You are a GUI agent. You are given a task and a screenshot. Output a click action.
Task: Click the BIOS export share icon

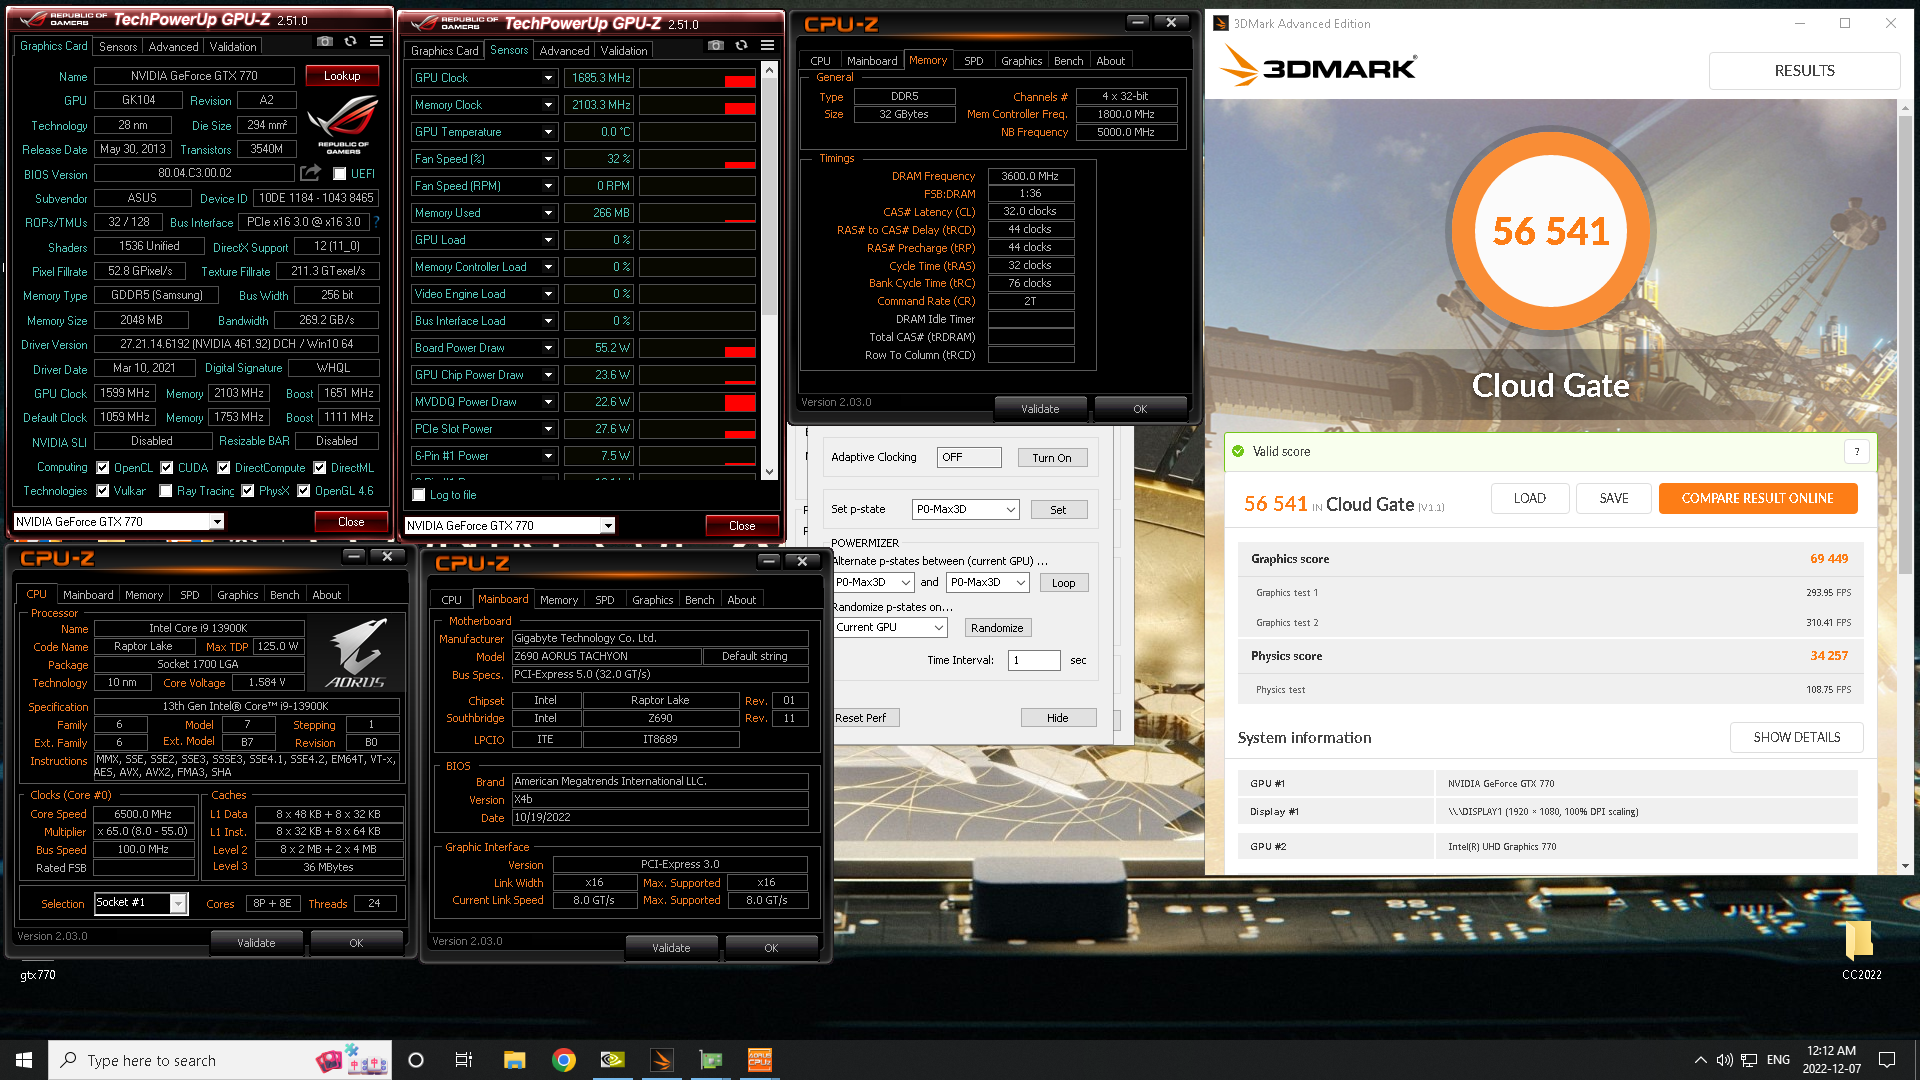point(310,174)
